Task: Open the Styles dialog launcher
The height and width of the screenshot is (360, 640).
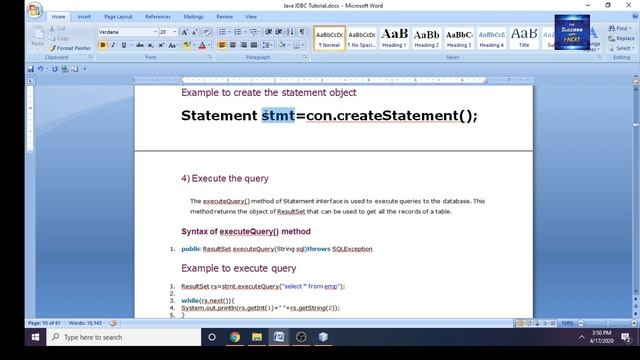Action: tap(599, 58)
